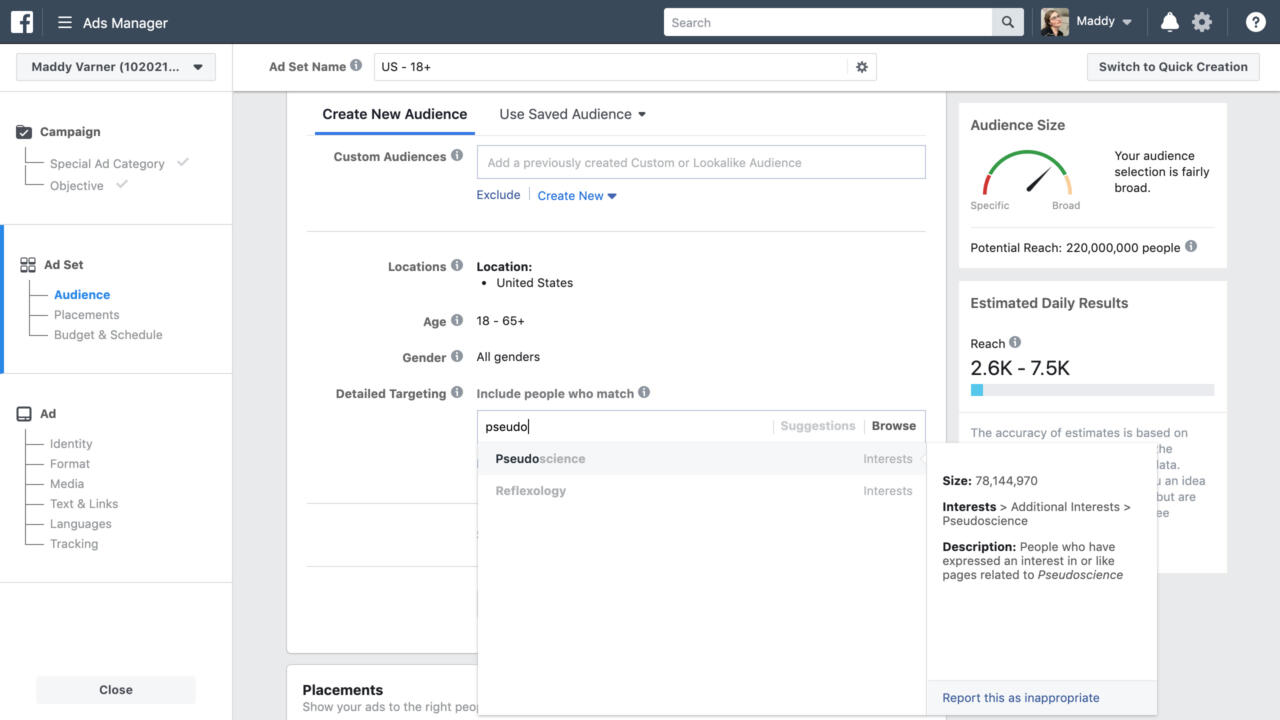
Task: Select the Reflexology interest suggestion
Action: (703, 491)
